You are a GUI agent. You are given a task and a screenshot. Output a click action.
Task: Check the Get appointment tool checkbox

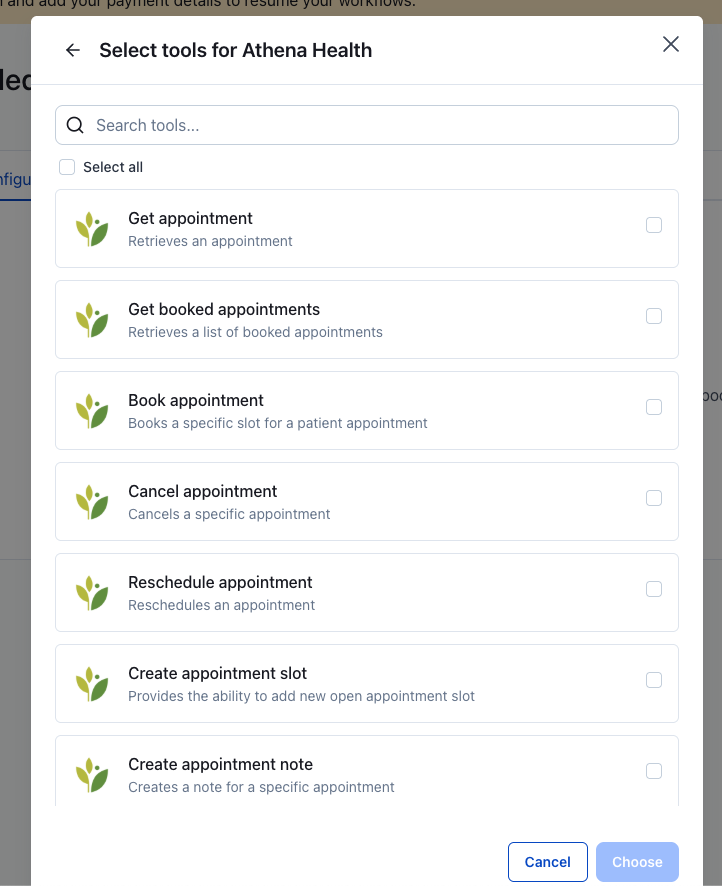pos(654,225)
